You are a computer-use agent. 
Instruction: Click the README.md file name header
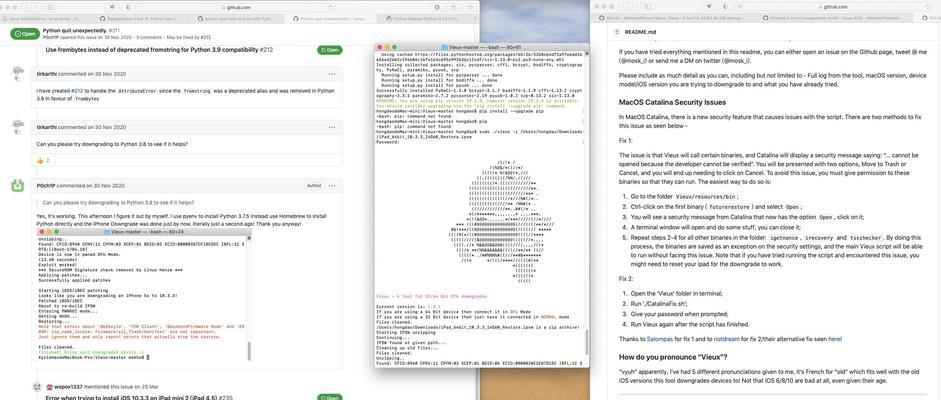tap(640, 32)
